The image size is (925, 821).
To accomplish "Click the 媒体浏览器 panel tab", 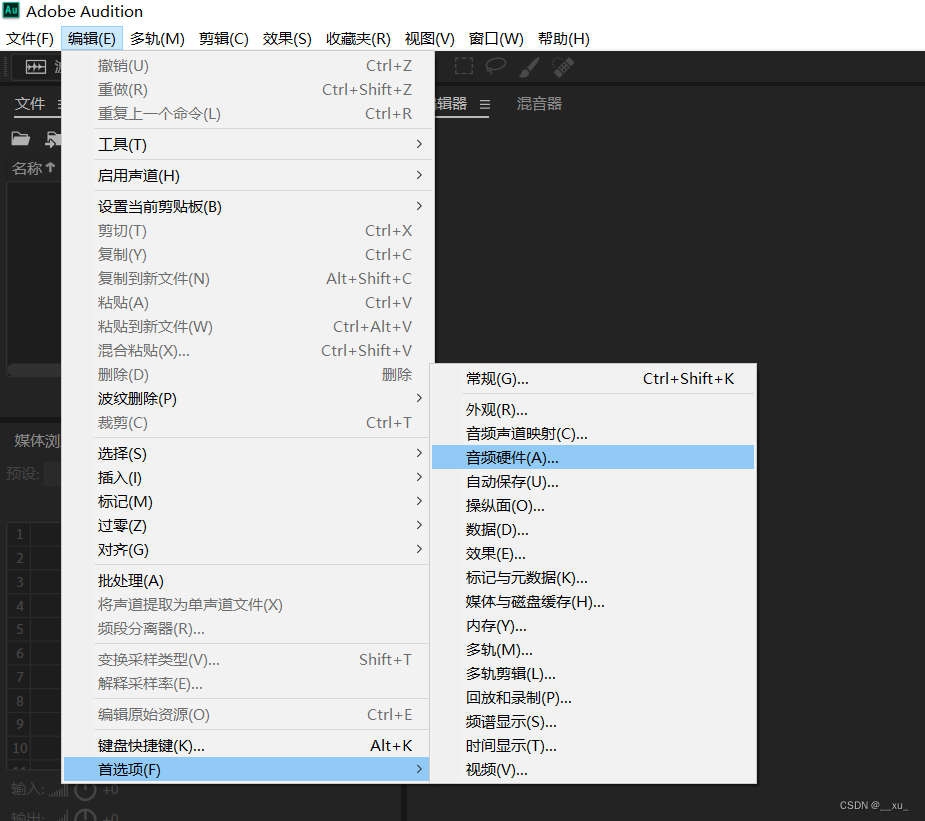I will coord(37,441).
